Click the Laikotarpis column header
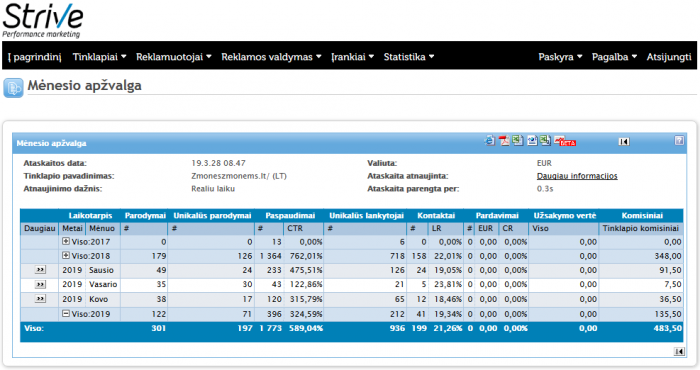Screen dimensions: 700x370 coord(90,216)
